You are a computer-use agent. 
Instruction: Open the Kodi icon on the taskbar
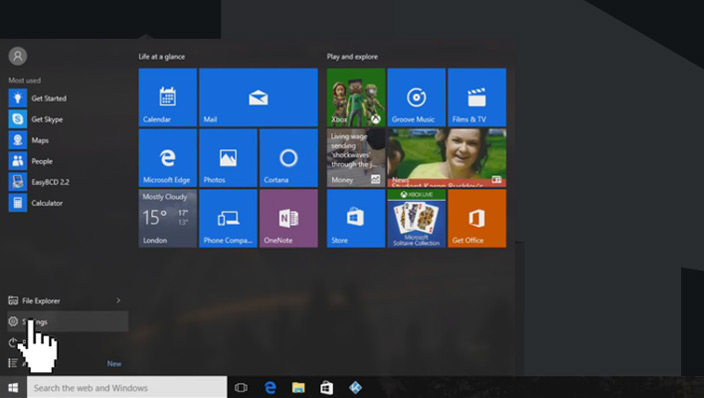pyautogui.click(x=355, y=387)
